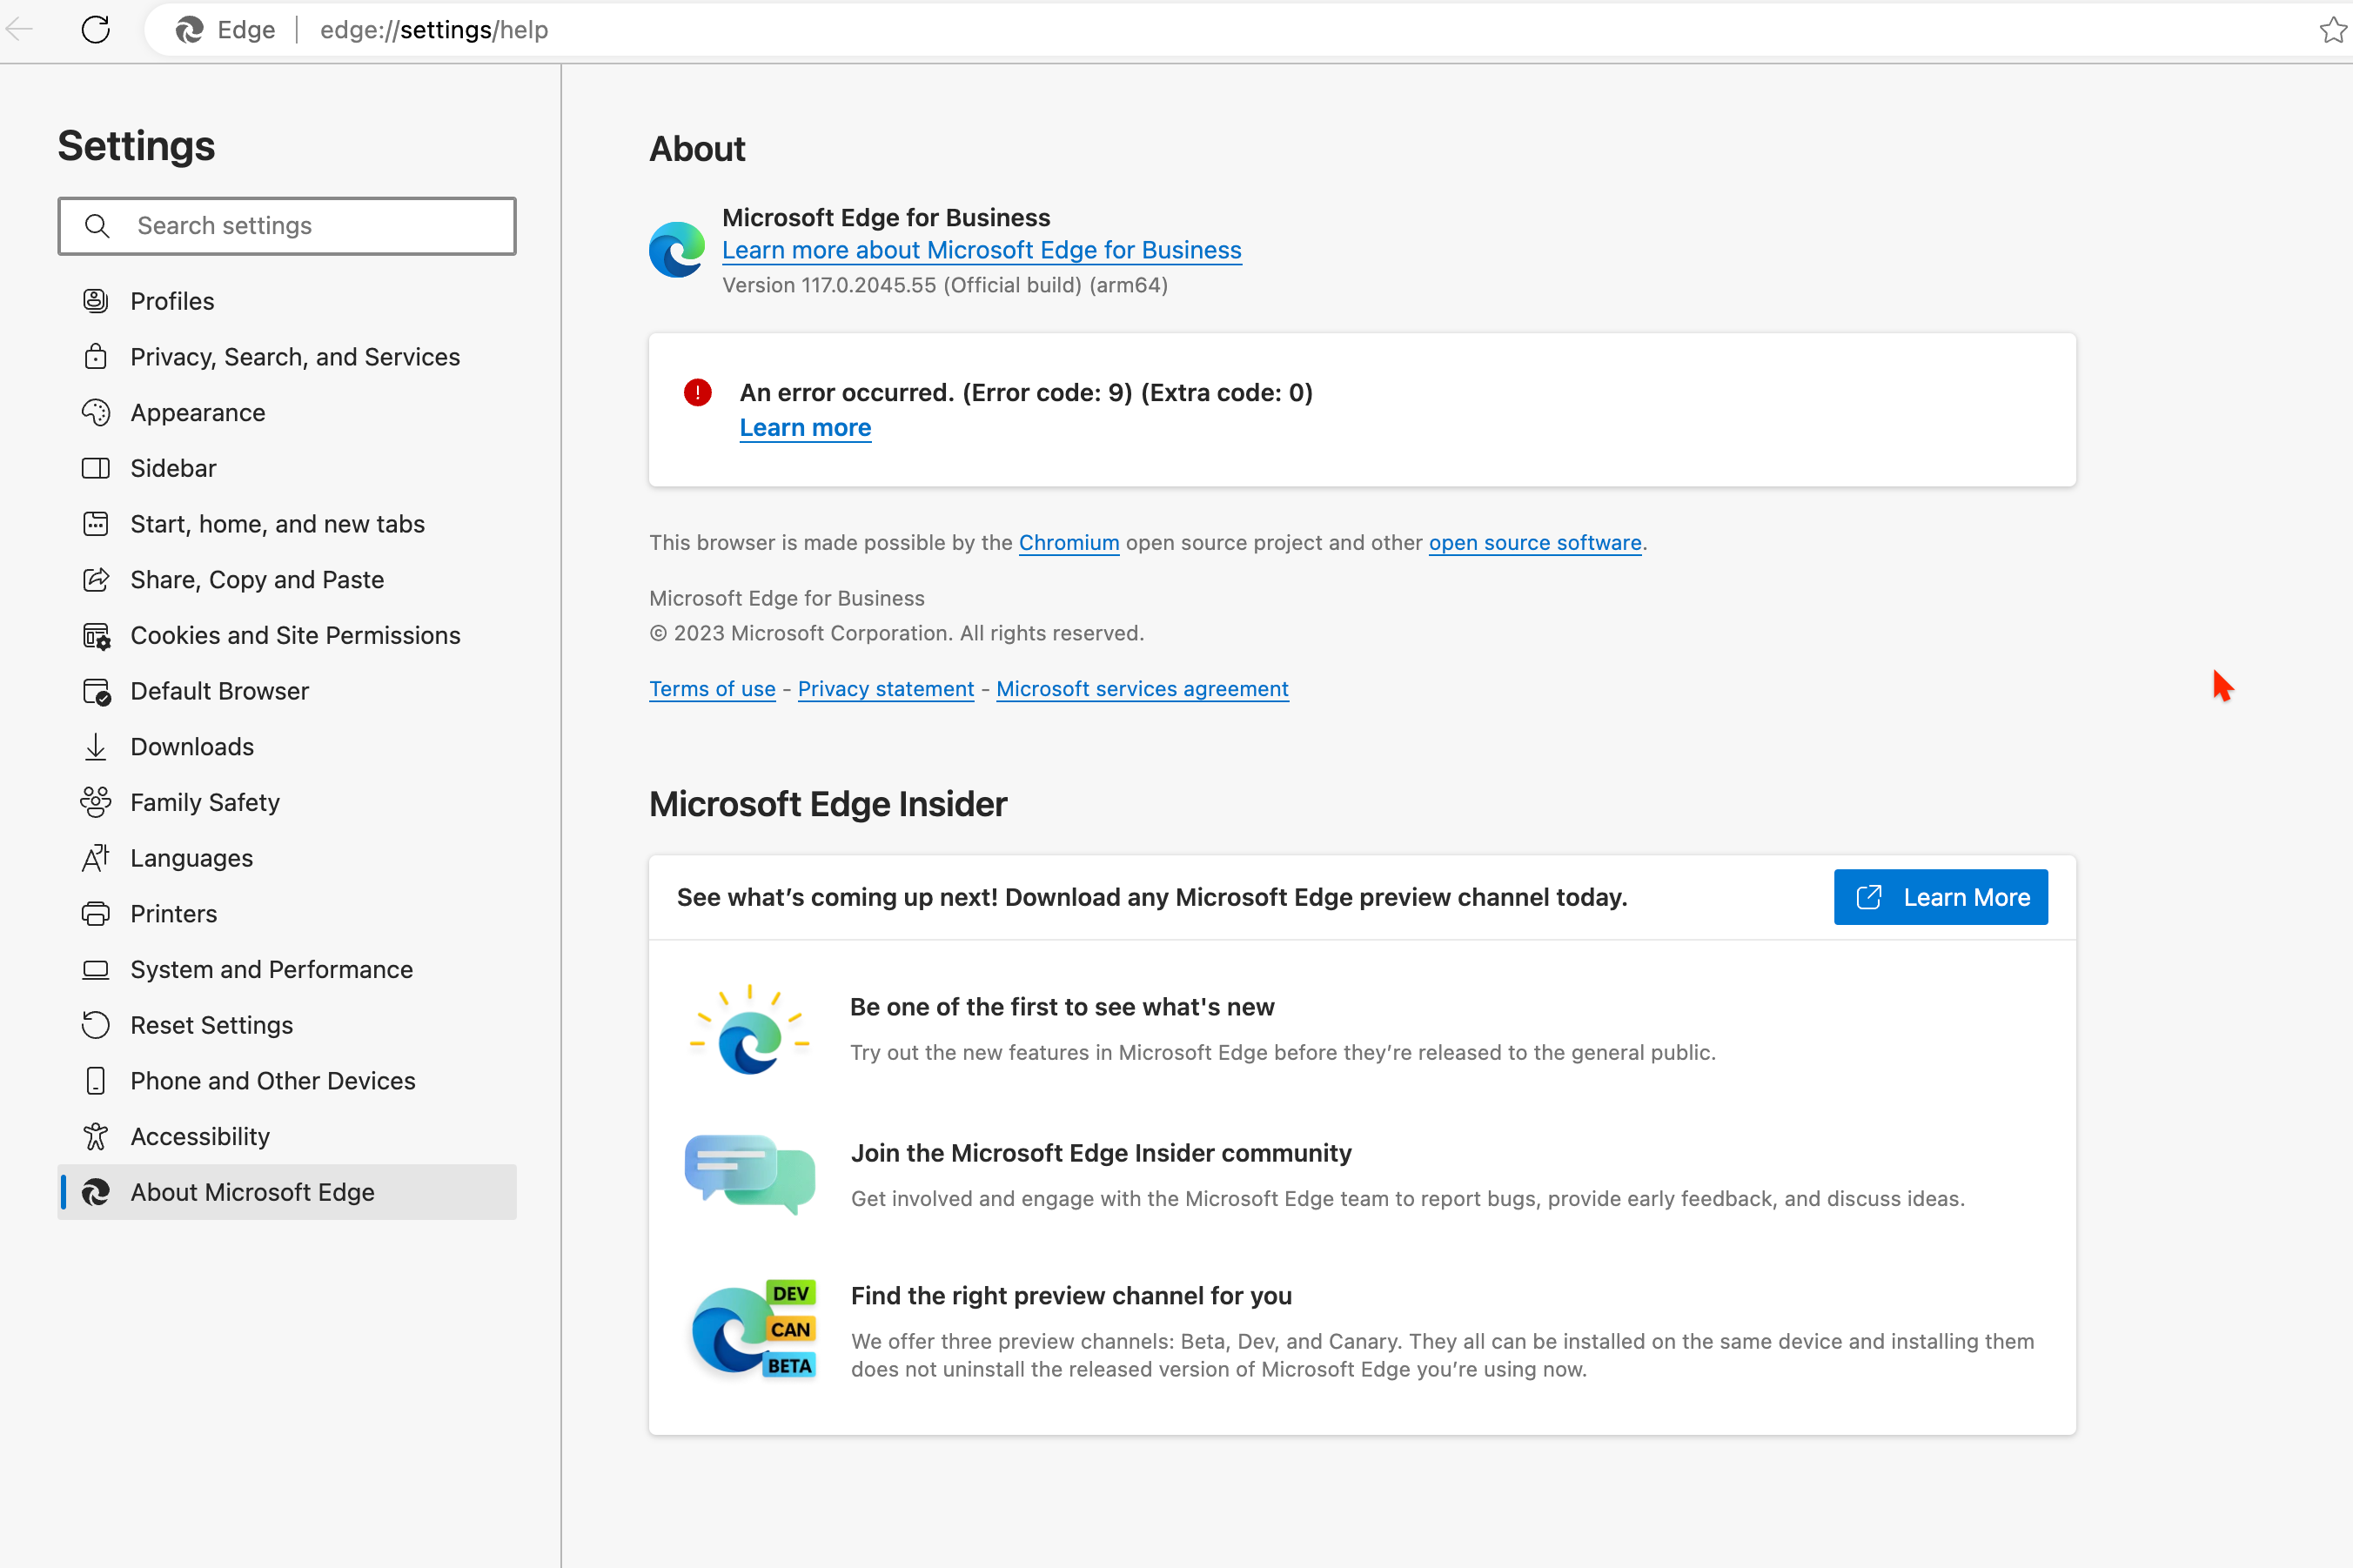The height and width of the screenshot is (1568, 2353).
Task: Click the Downloads icon in sidebar
Action: pos(95,746)
